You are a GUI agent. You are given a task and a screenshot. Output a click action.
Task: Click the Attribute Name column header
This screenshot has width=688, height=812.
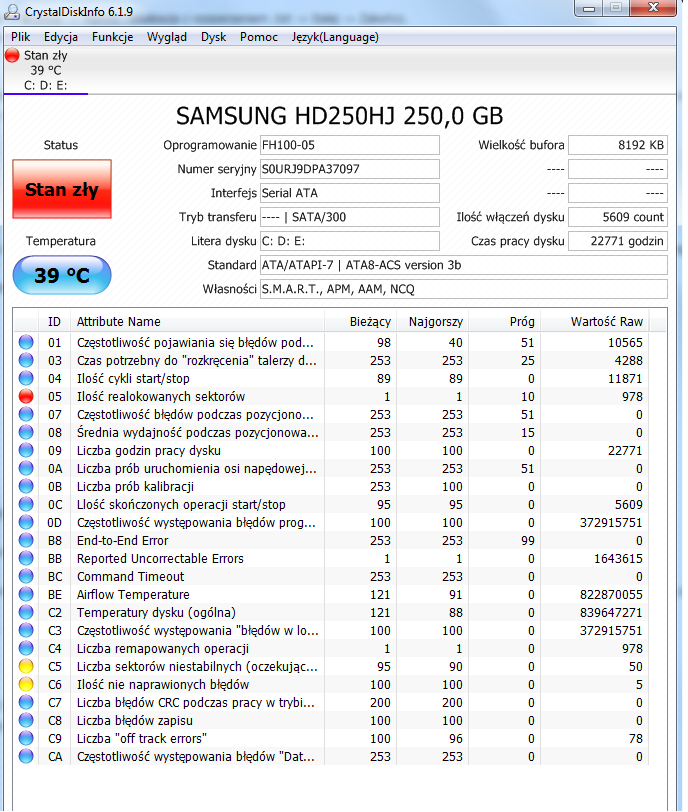click(x=198, y=322)
